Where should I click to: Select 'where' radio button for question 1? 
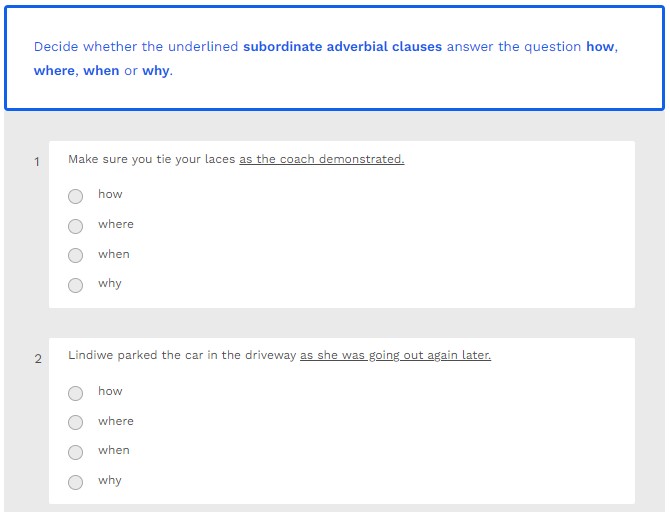click(76, 226)
